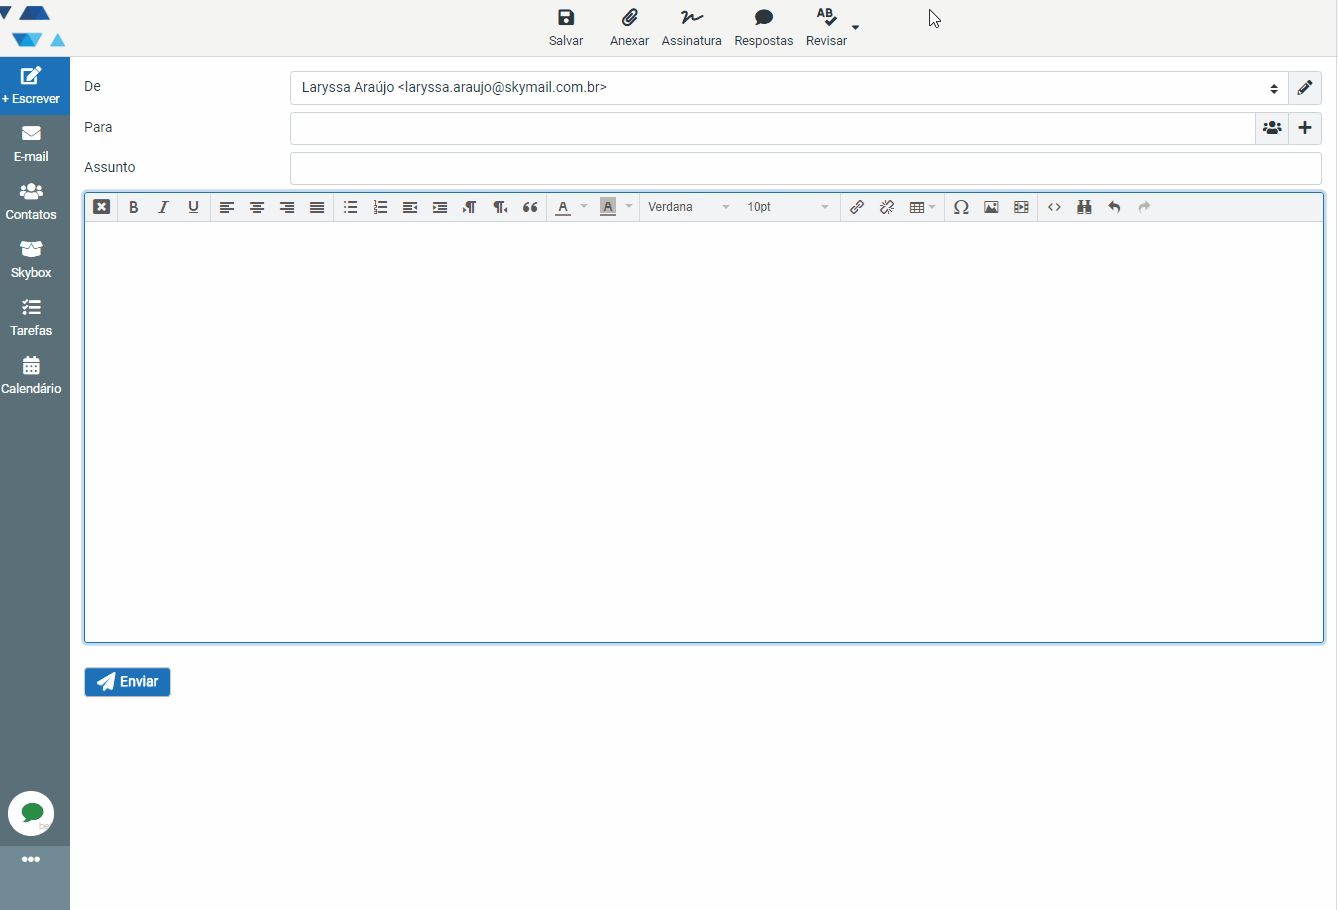Center align the text

pyautogui.click(x=257, y=207)
